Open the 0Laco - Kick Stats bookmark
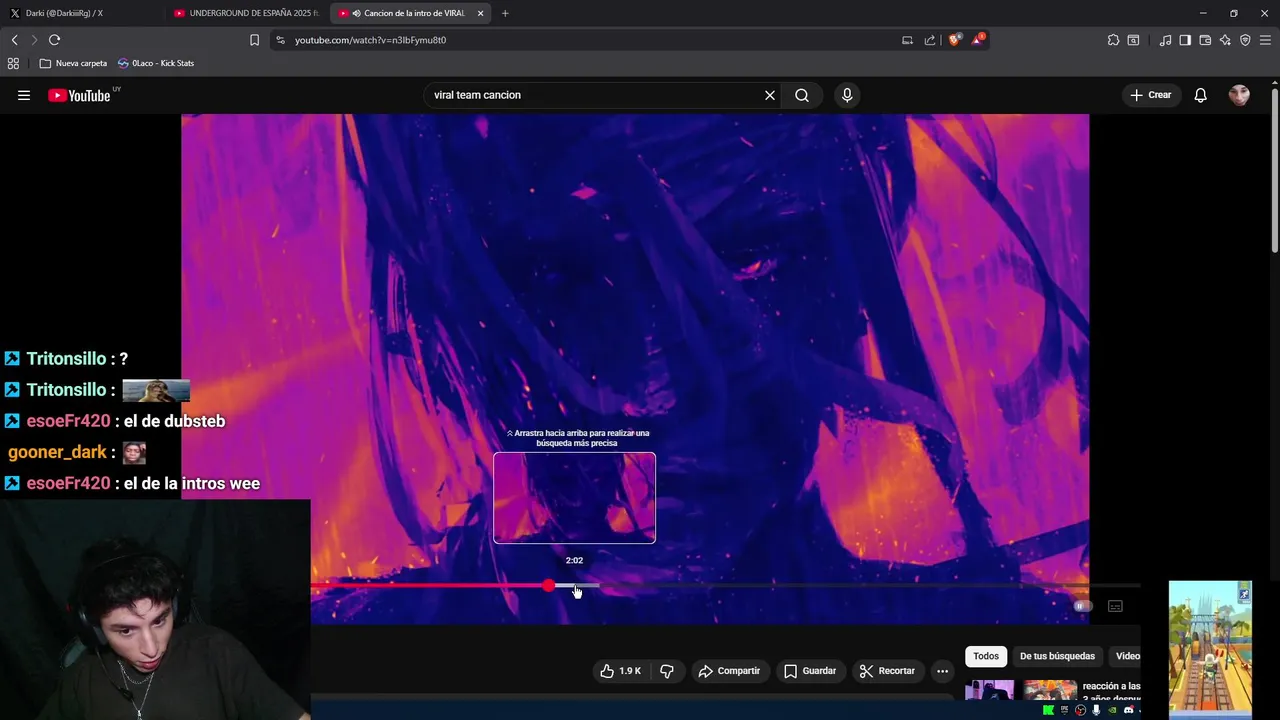 pos(155,63)
